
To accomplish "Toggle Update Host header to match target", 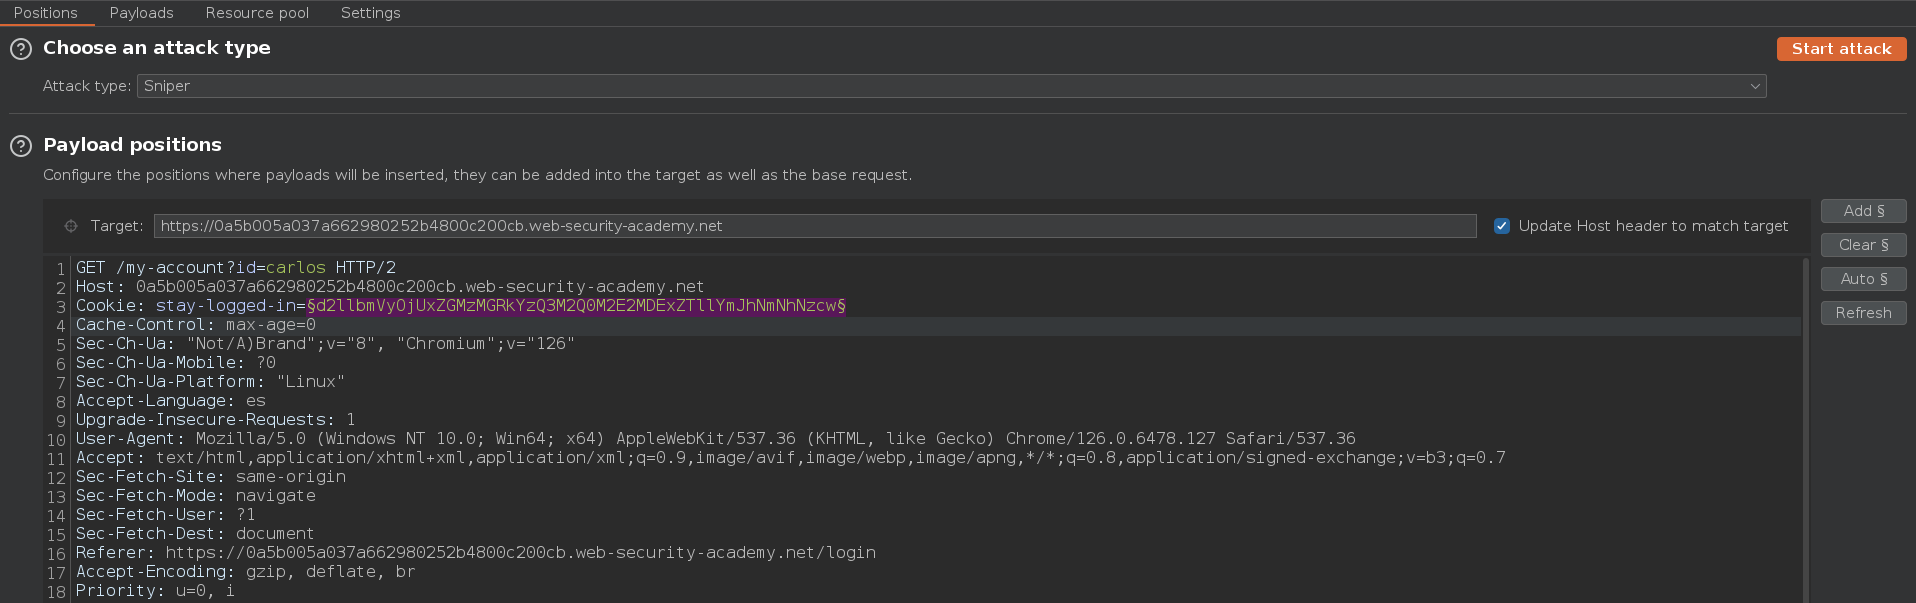I will [1501, 226].
